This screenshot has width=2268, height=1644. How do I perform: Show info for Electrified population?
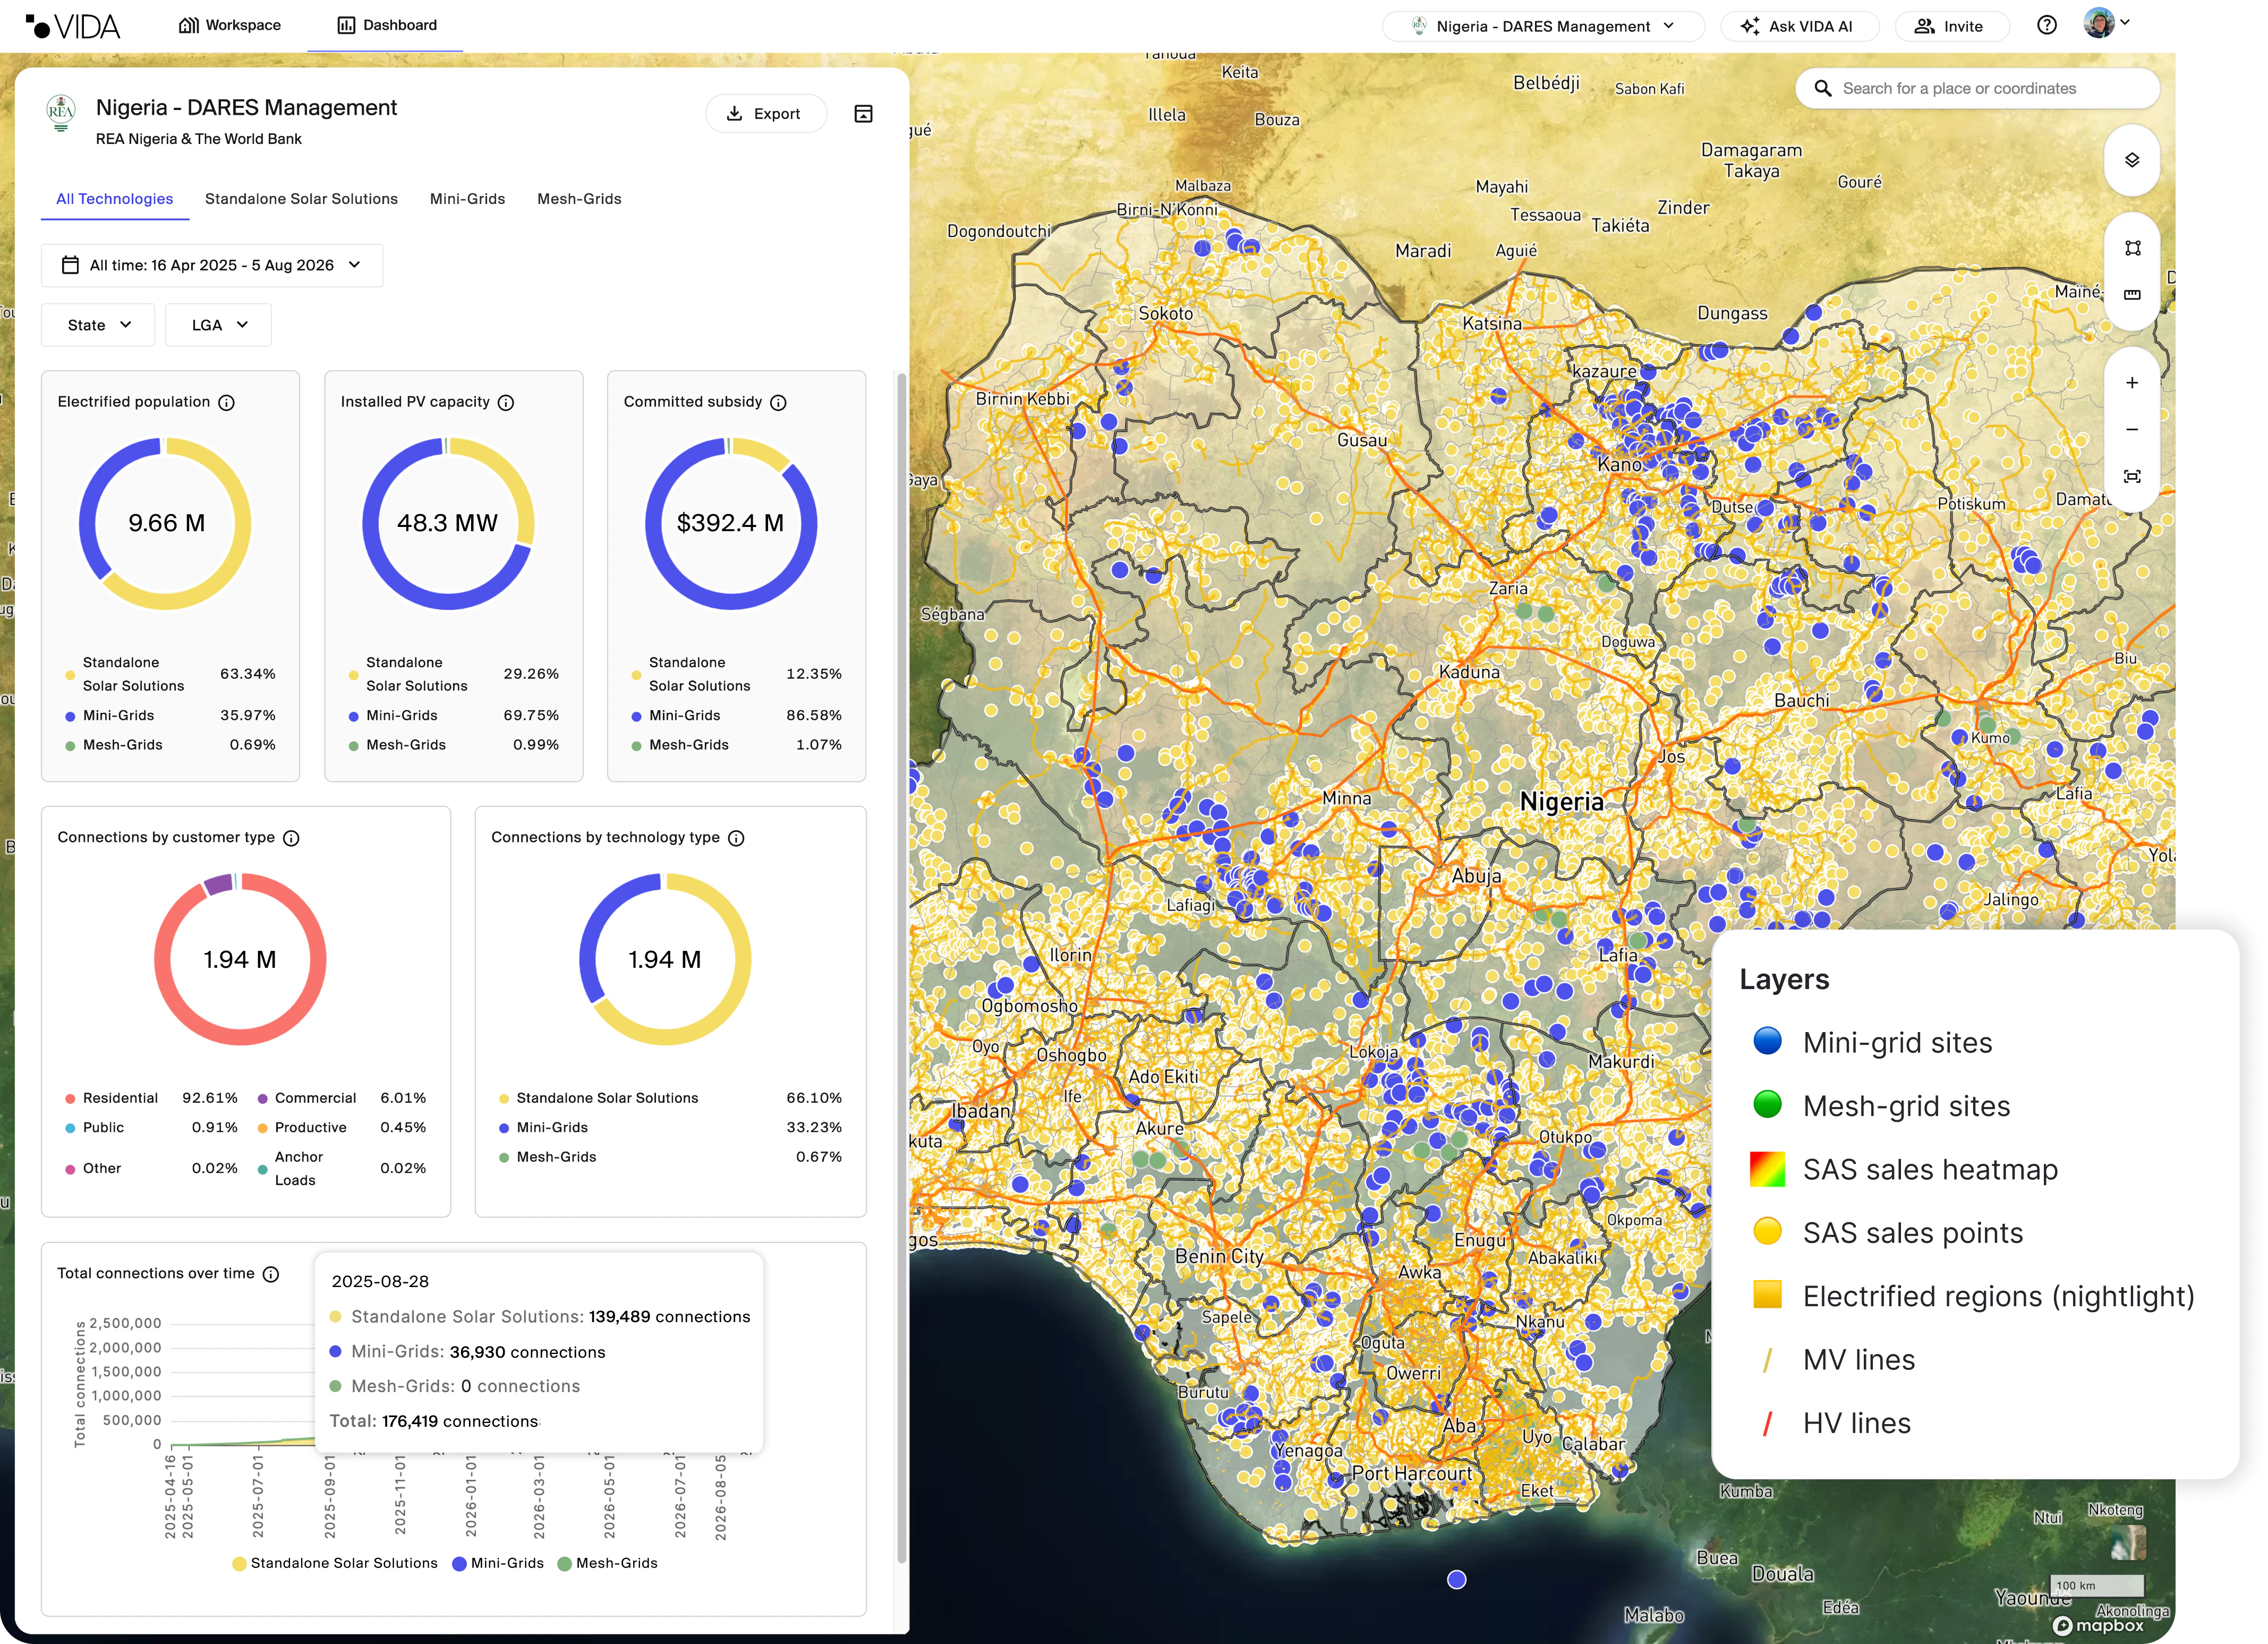click(226, 403)
